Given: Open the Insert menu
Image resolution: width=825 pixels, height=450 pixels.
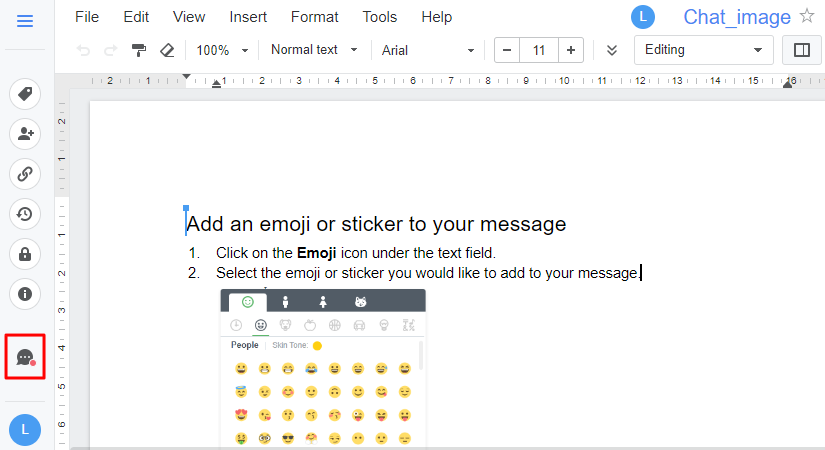Looking at the screenshot, I should tap(248, 17).
